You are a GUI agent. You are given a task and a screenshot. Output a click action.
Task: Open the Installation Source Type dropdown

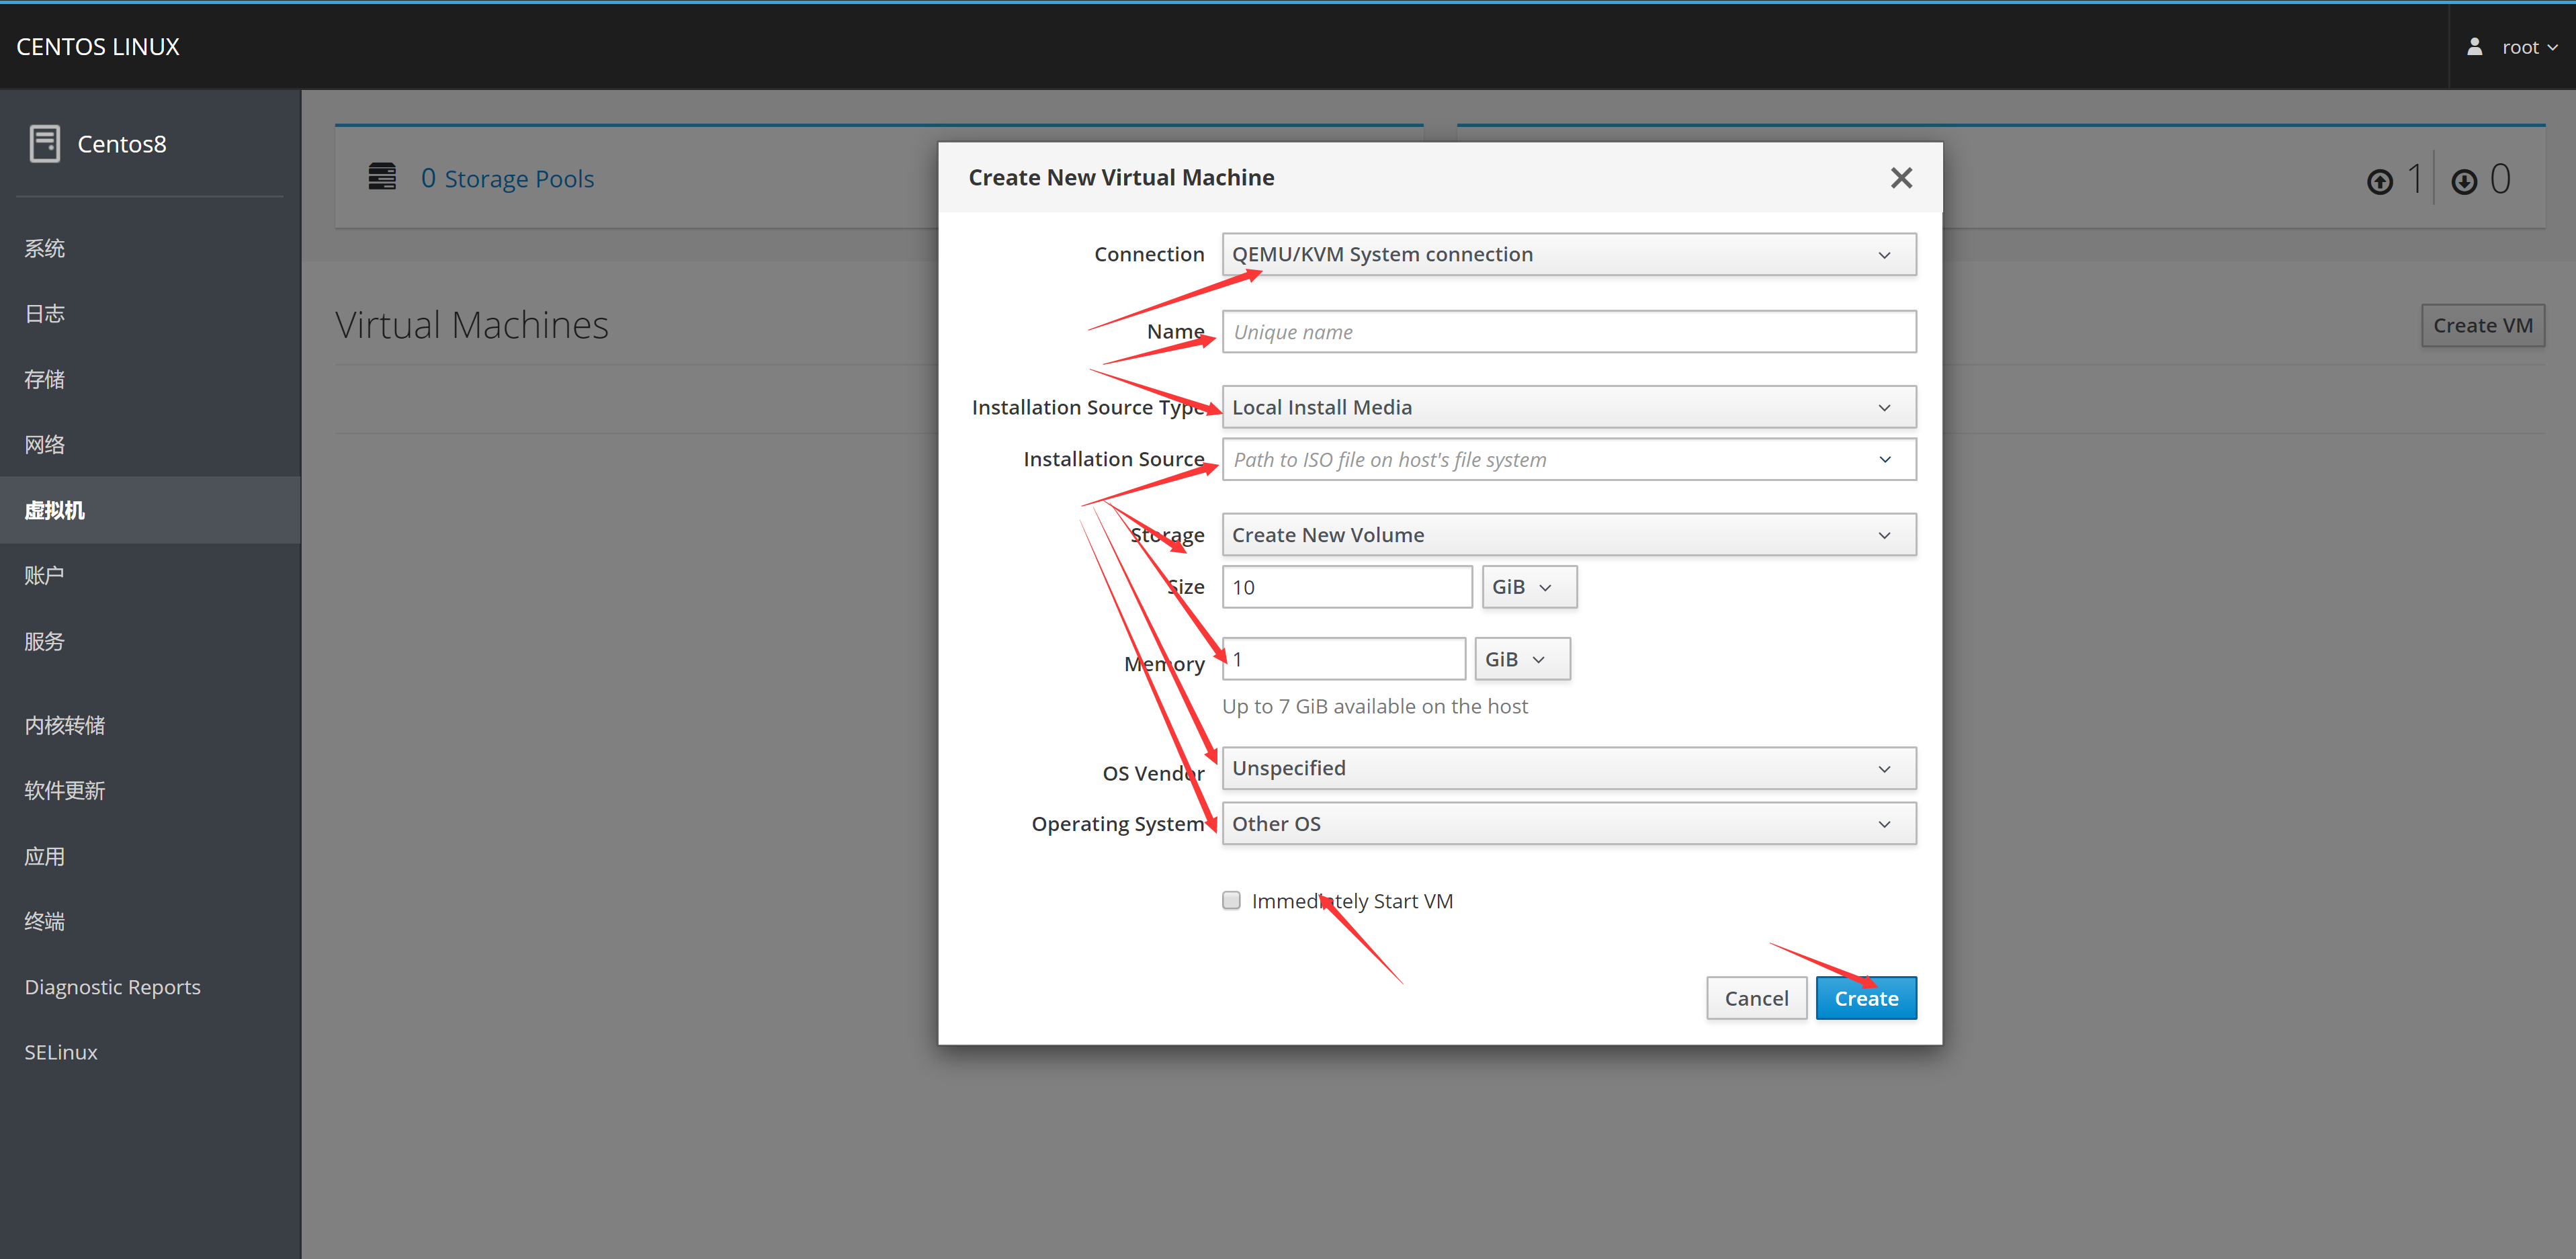(1569, 407)
